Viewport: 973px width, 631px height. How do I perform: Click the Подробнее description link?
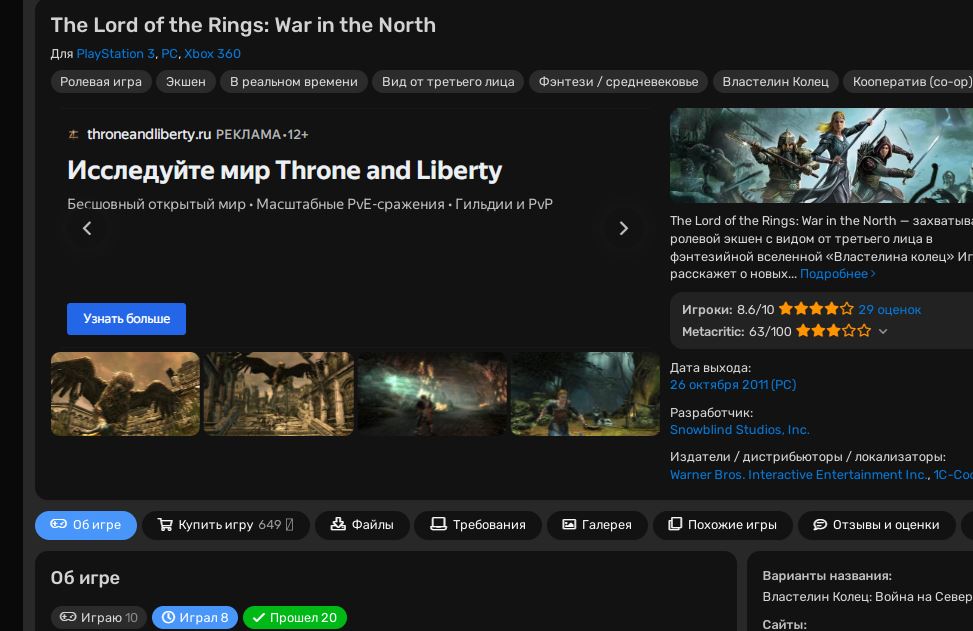point(838,274)
